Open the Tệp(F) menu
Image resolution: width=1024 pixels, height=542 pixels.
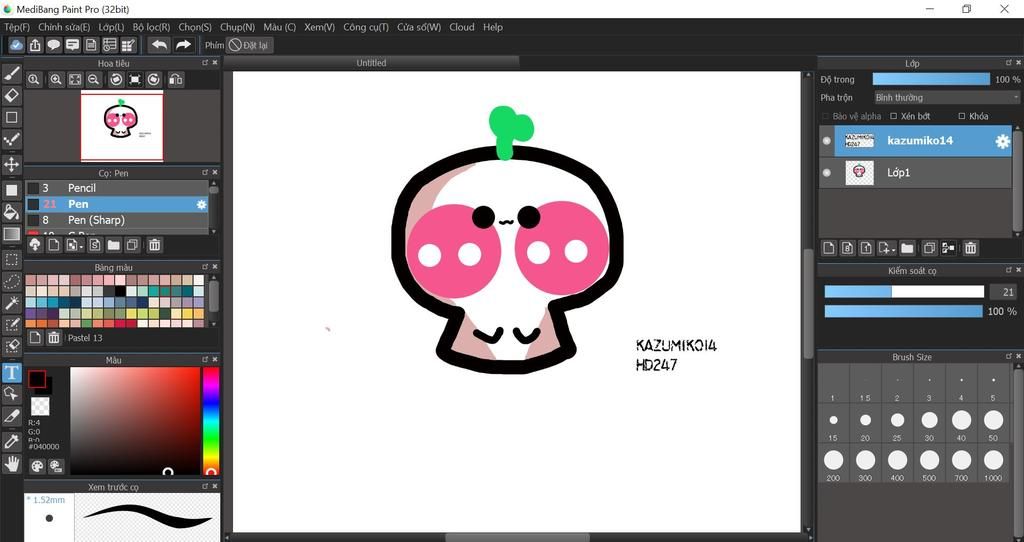click(x=17, y=27)
